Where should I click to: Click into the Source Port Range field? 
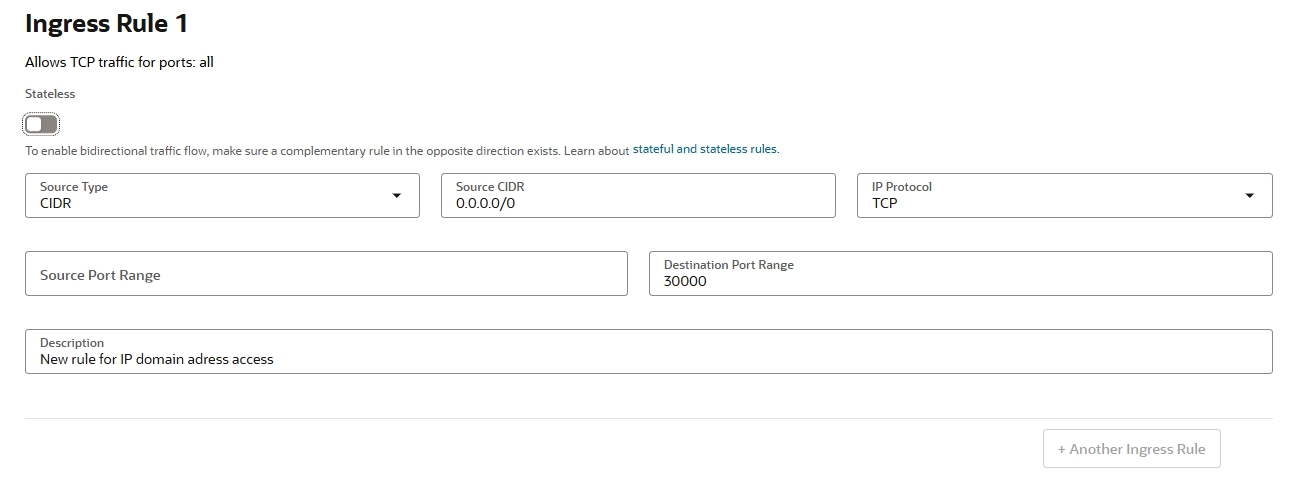pyautogui.click(x=326, y=273)
